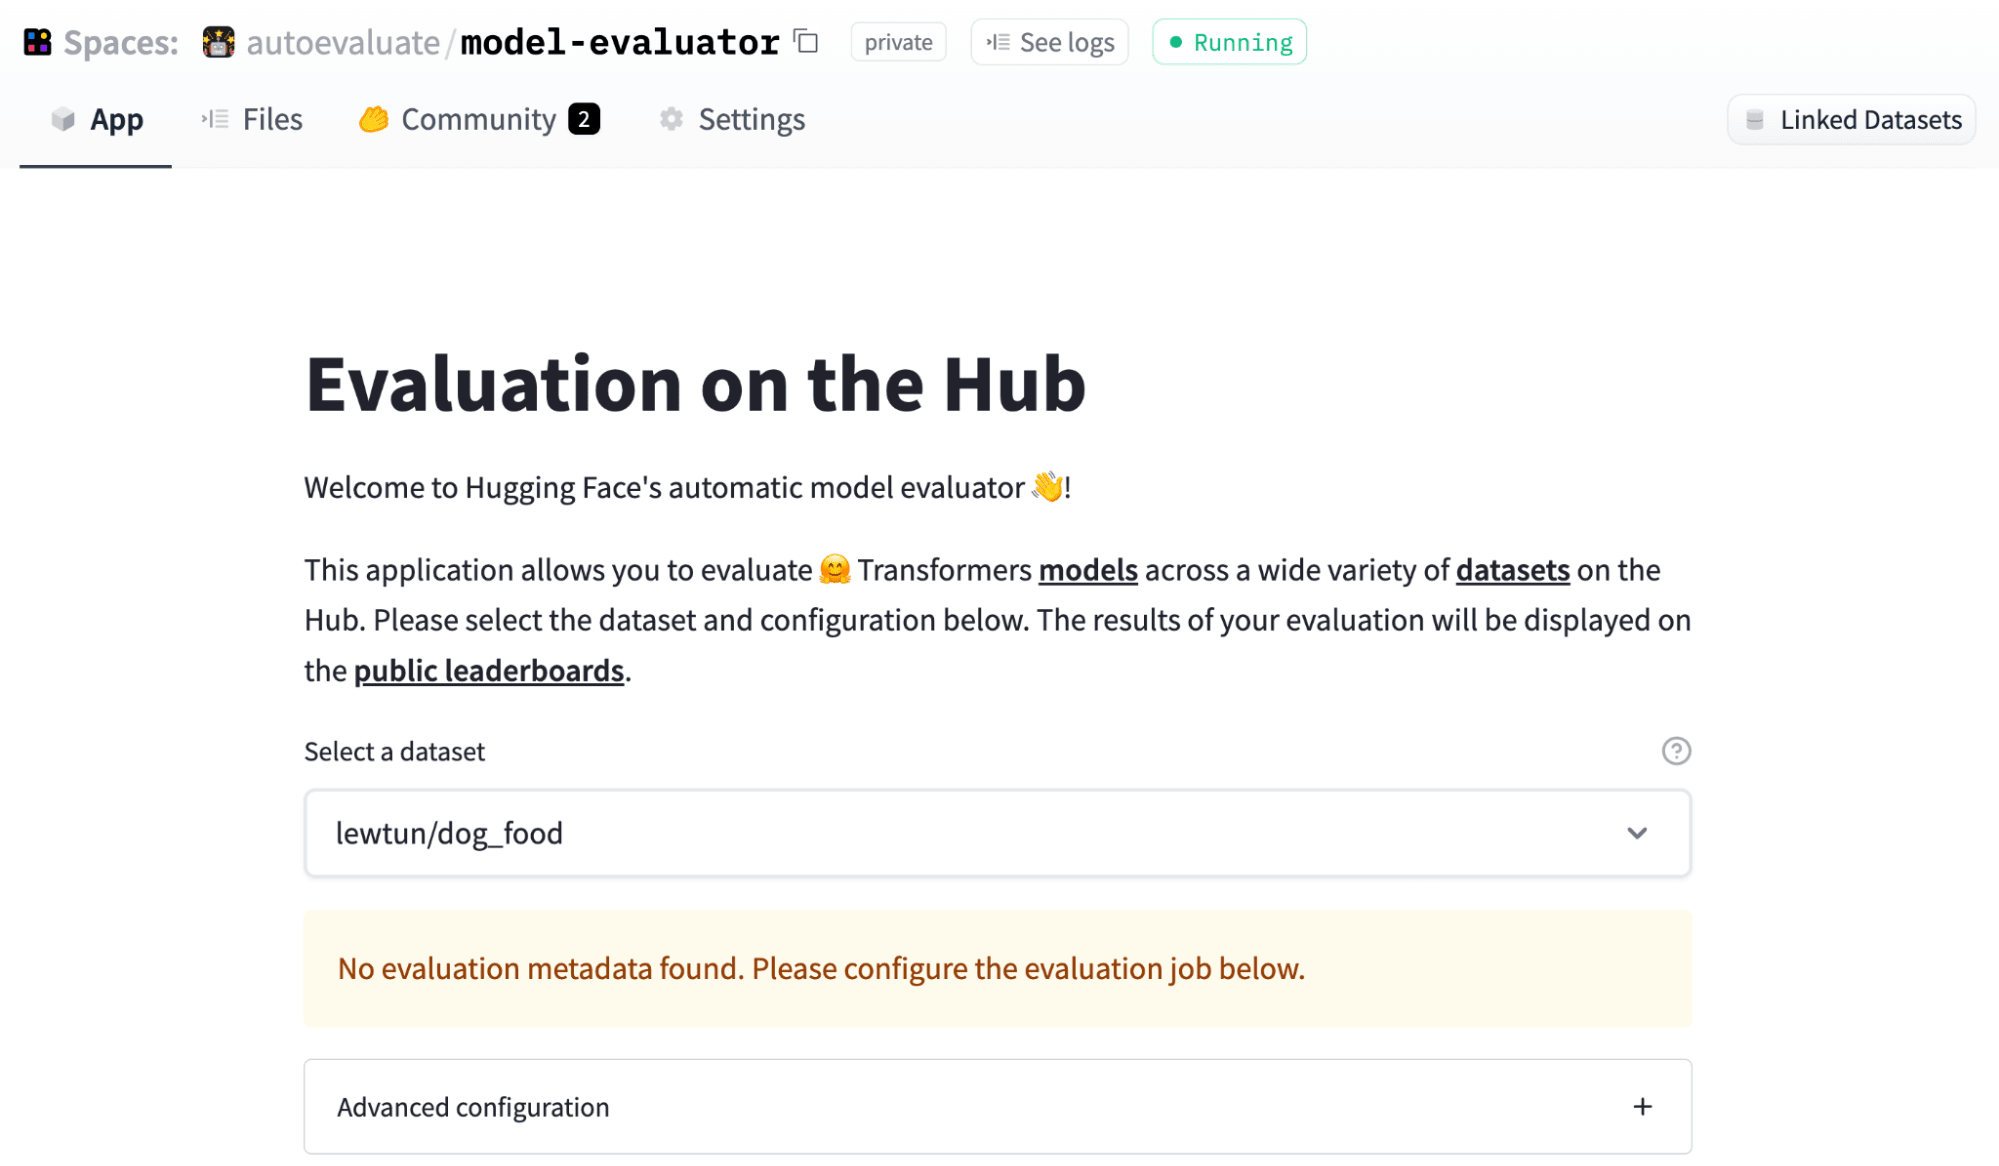Open the lewtun/dog_food dataset dropdown
This screenshot has width=1999, height=1166.
coord(996,833)
